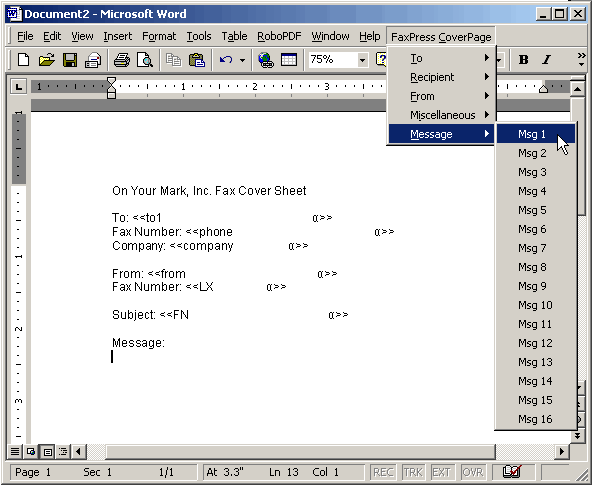Toggle TRK track changes indicator

coord(413,472)
